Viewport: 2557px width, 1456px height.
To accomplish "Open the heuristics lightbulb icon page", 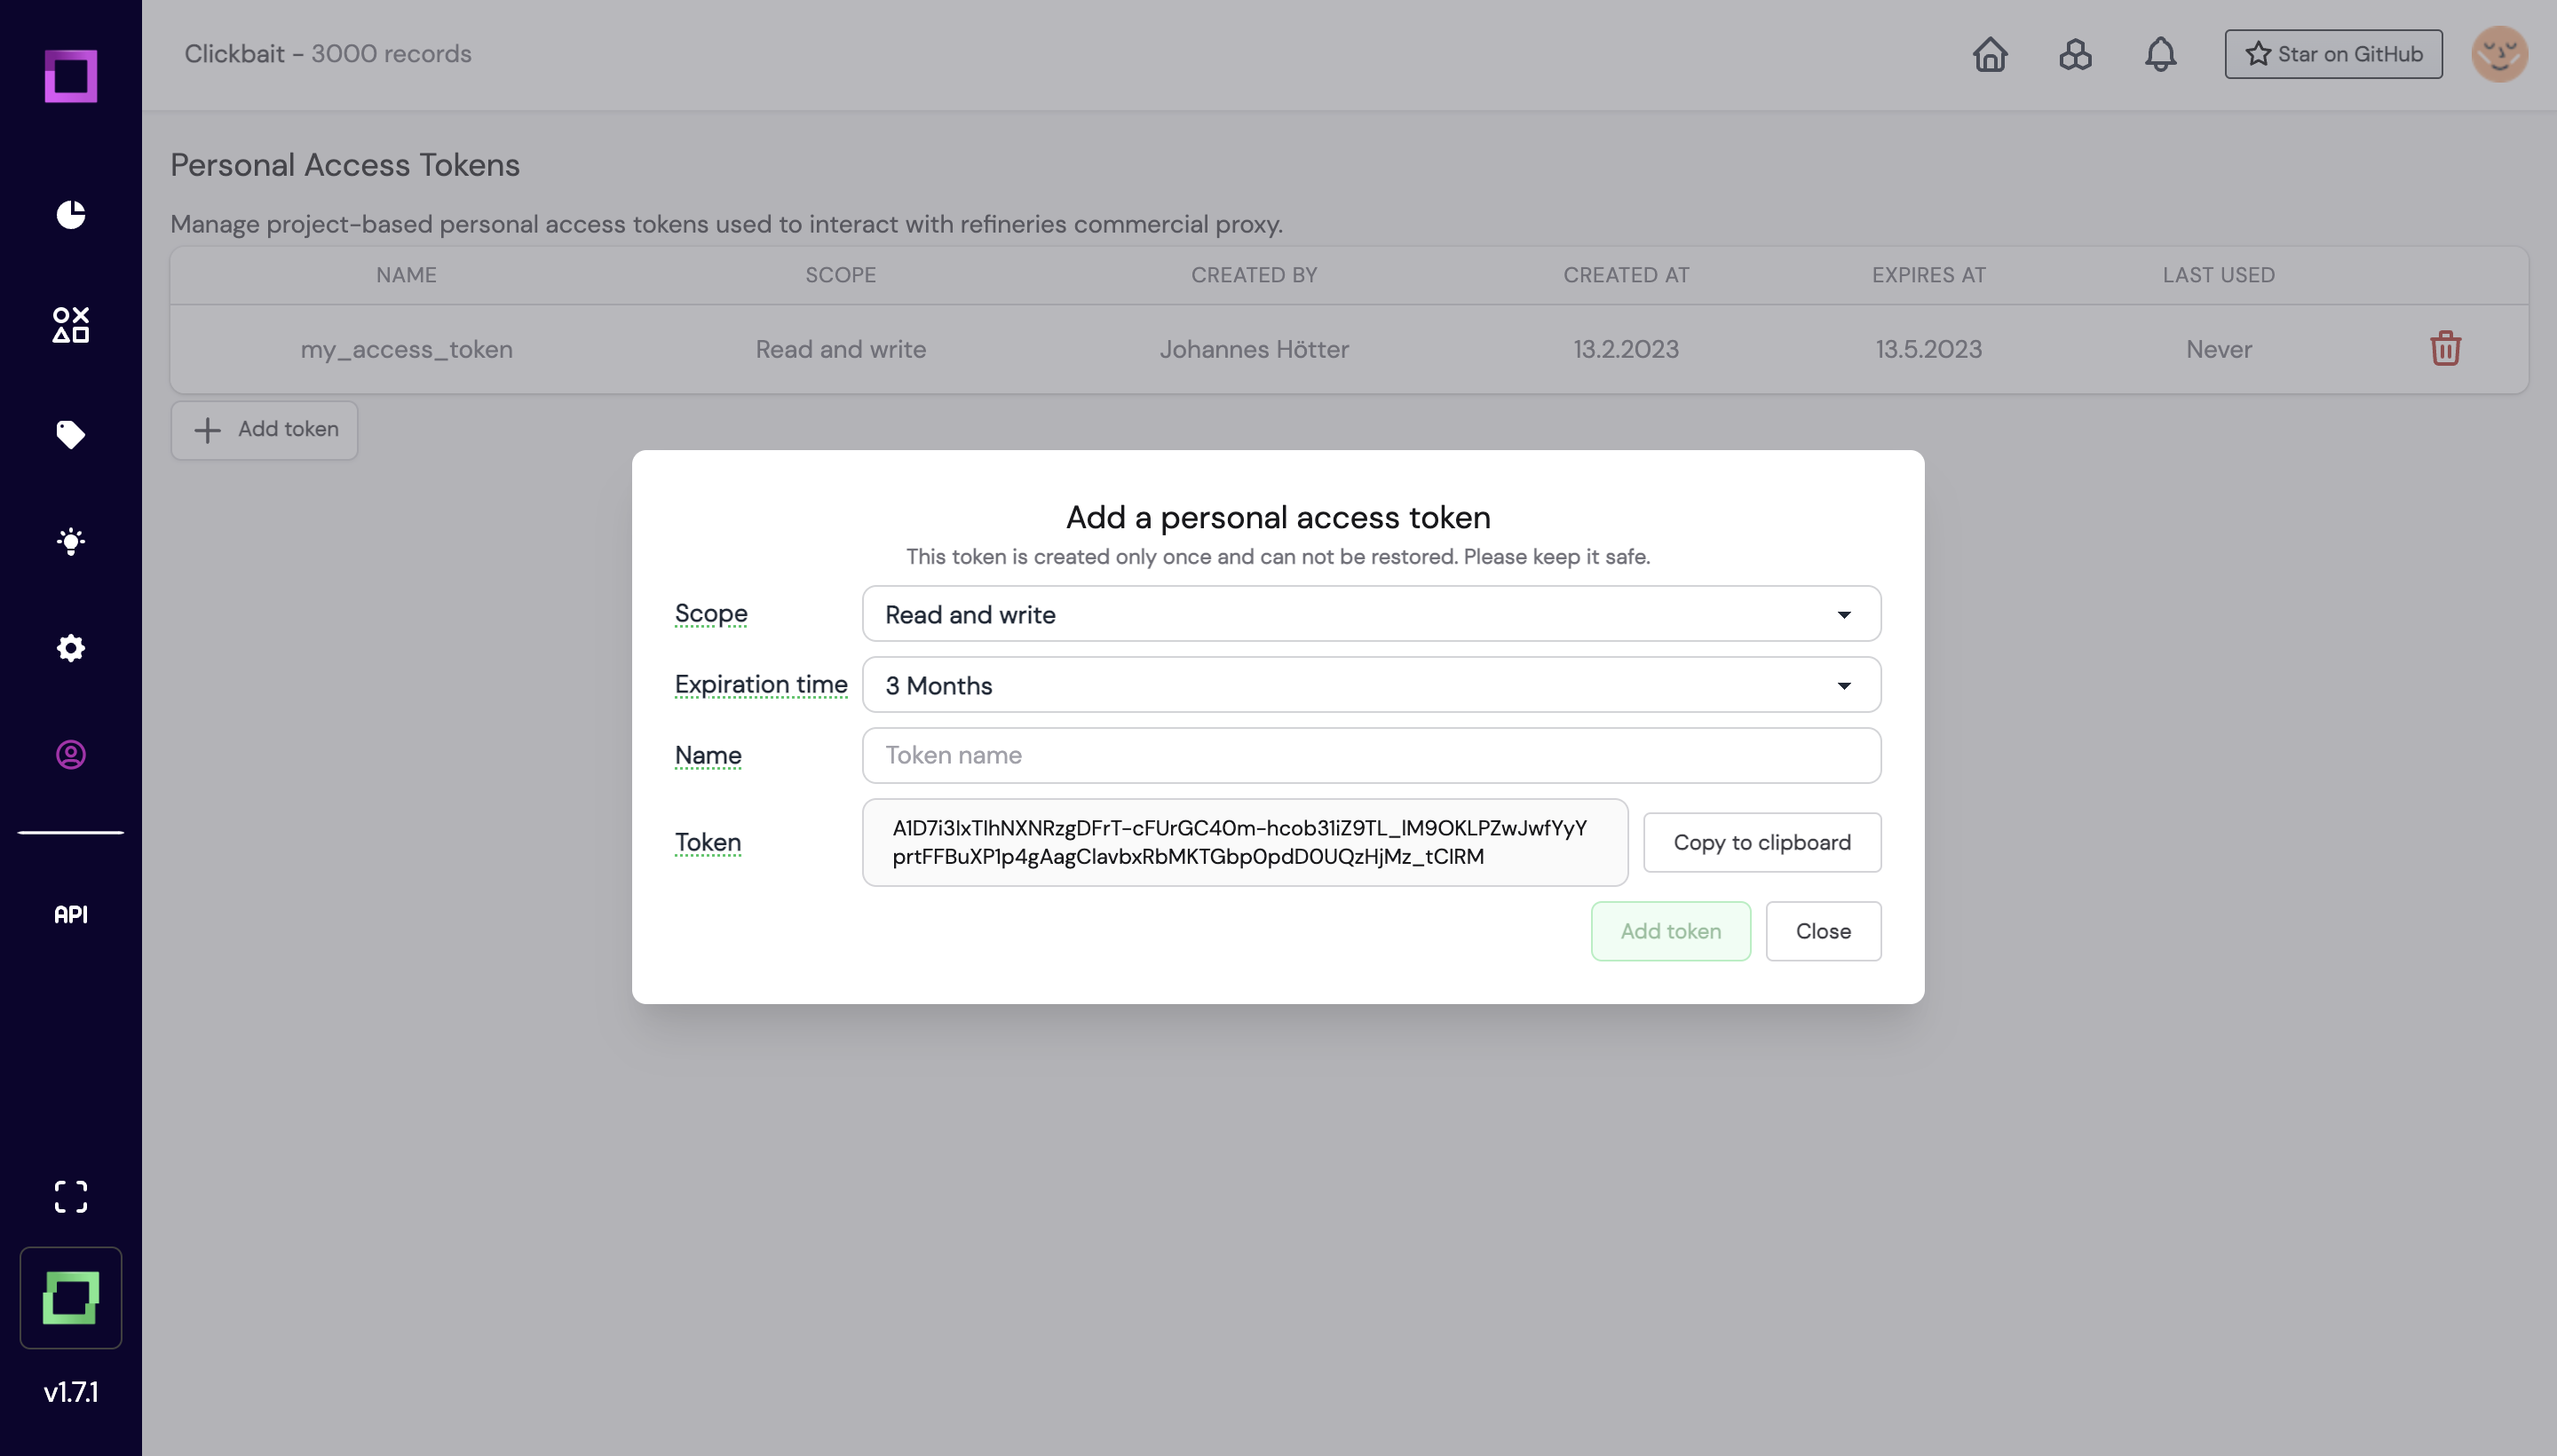I will (x=71, y=541).
